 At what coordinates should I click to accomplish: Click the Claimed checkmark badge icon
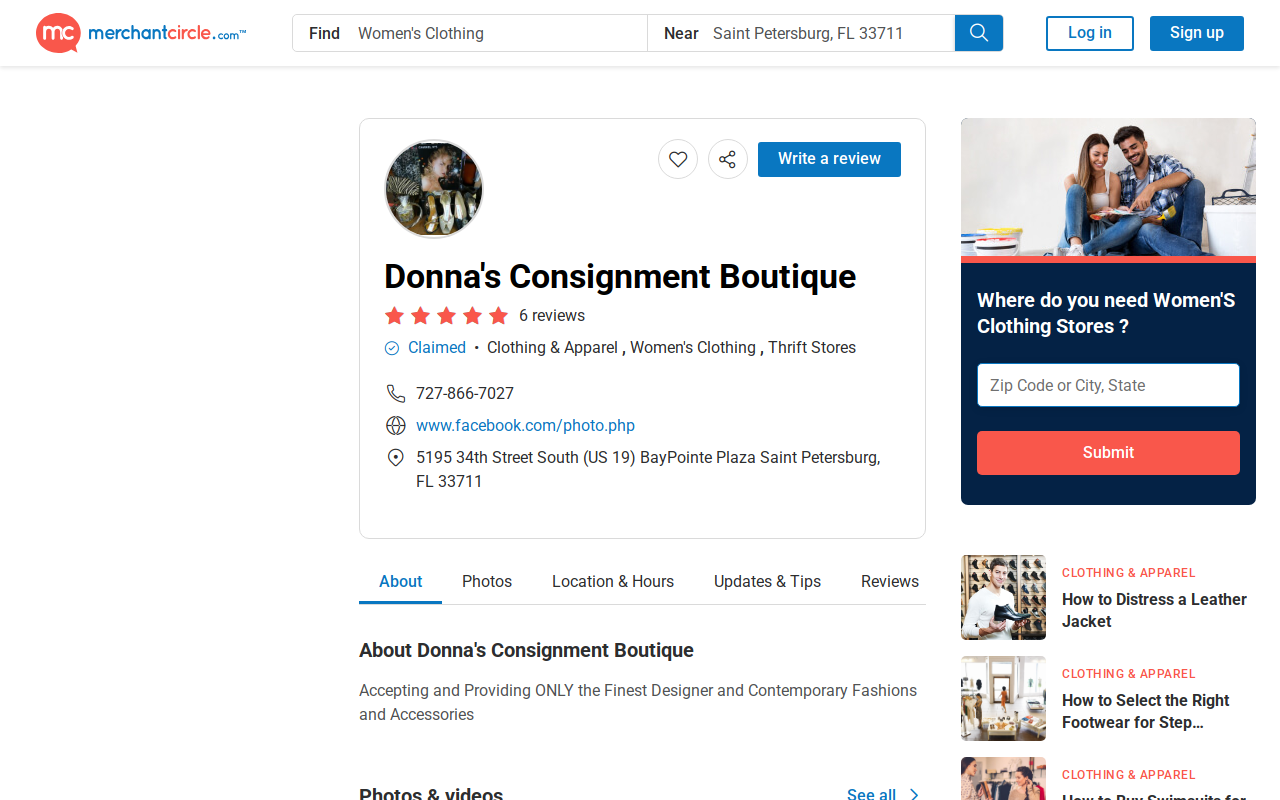click(392, 348)
